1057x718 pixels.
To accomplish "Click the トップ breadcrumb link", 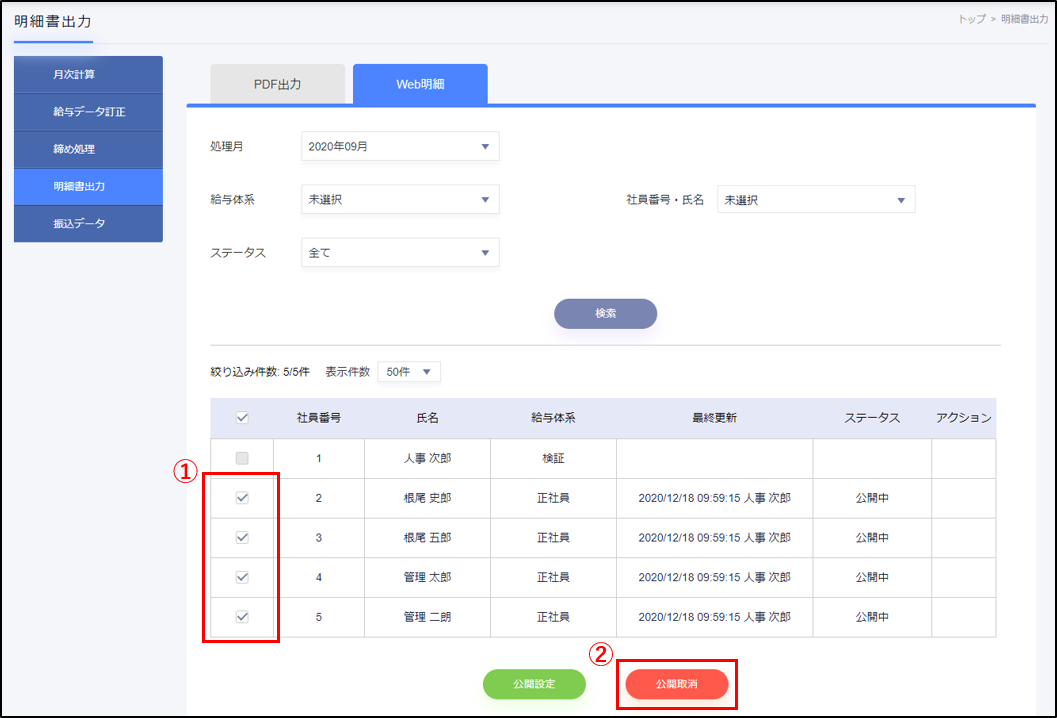I will (971, 19).
